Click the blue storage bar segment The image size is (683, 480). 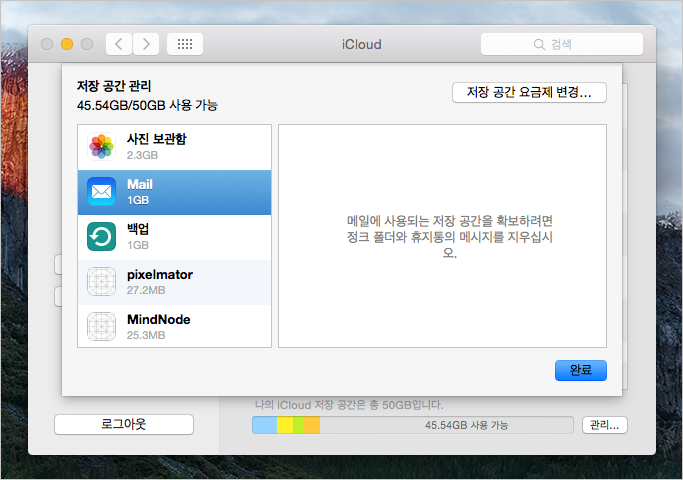point(265,425)
